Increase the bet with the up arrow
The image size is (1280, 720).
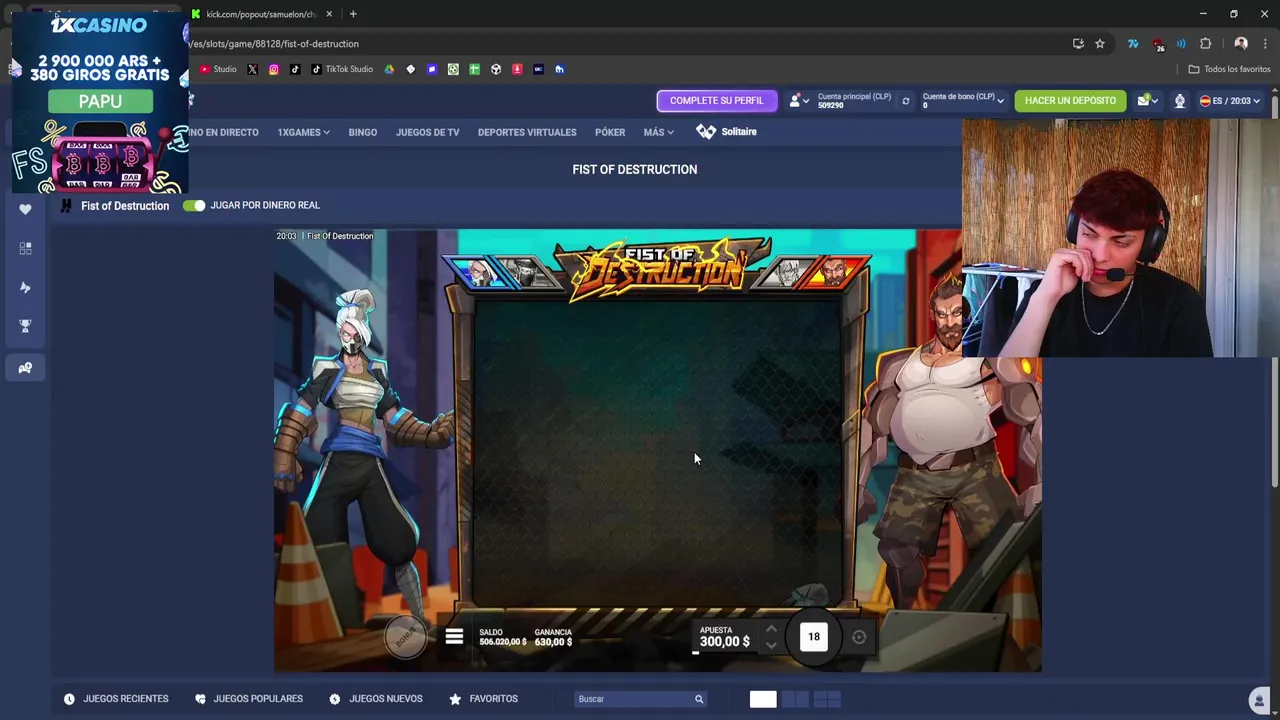click(x=771, y=629)
